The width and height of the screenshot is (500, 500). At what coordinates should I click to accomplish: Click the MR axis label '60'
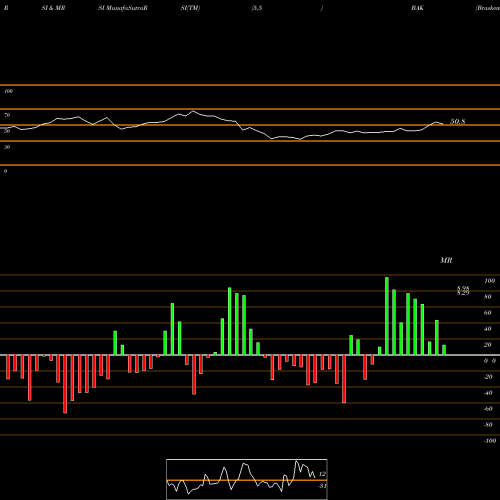(487, 313)
